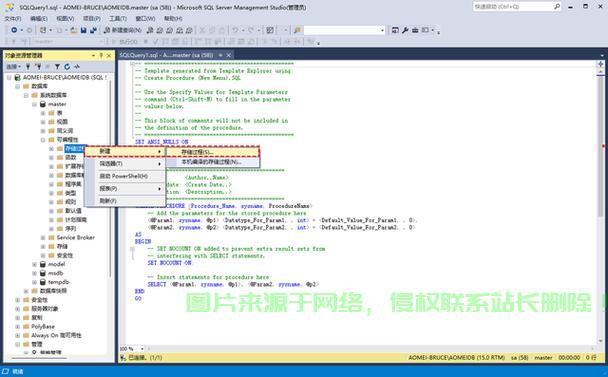Click the Save icon in the toolbar
This screenshot has width=608, height=377.
(83, 30)
